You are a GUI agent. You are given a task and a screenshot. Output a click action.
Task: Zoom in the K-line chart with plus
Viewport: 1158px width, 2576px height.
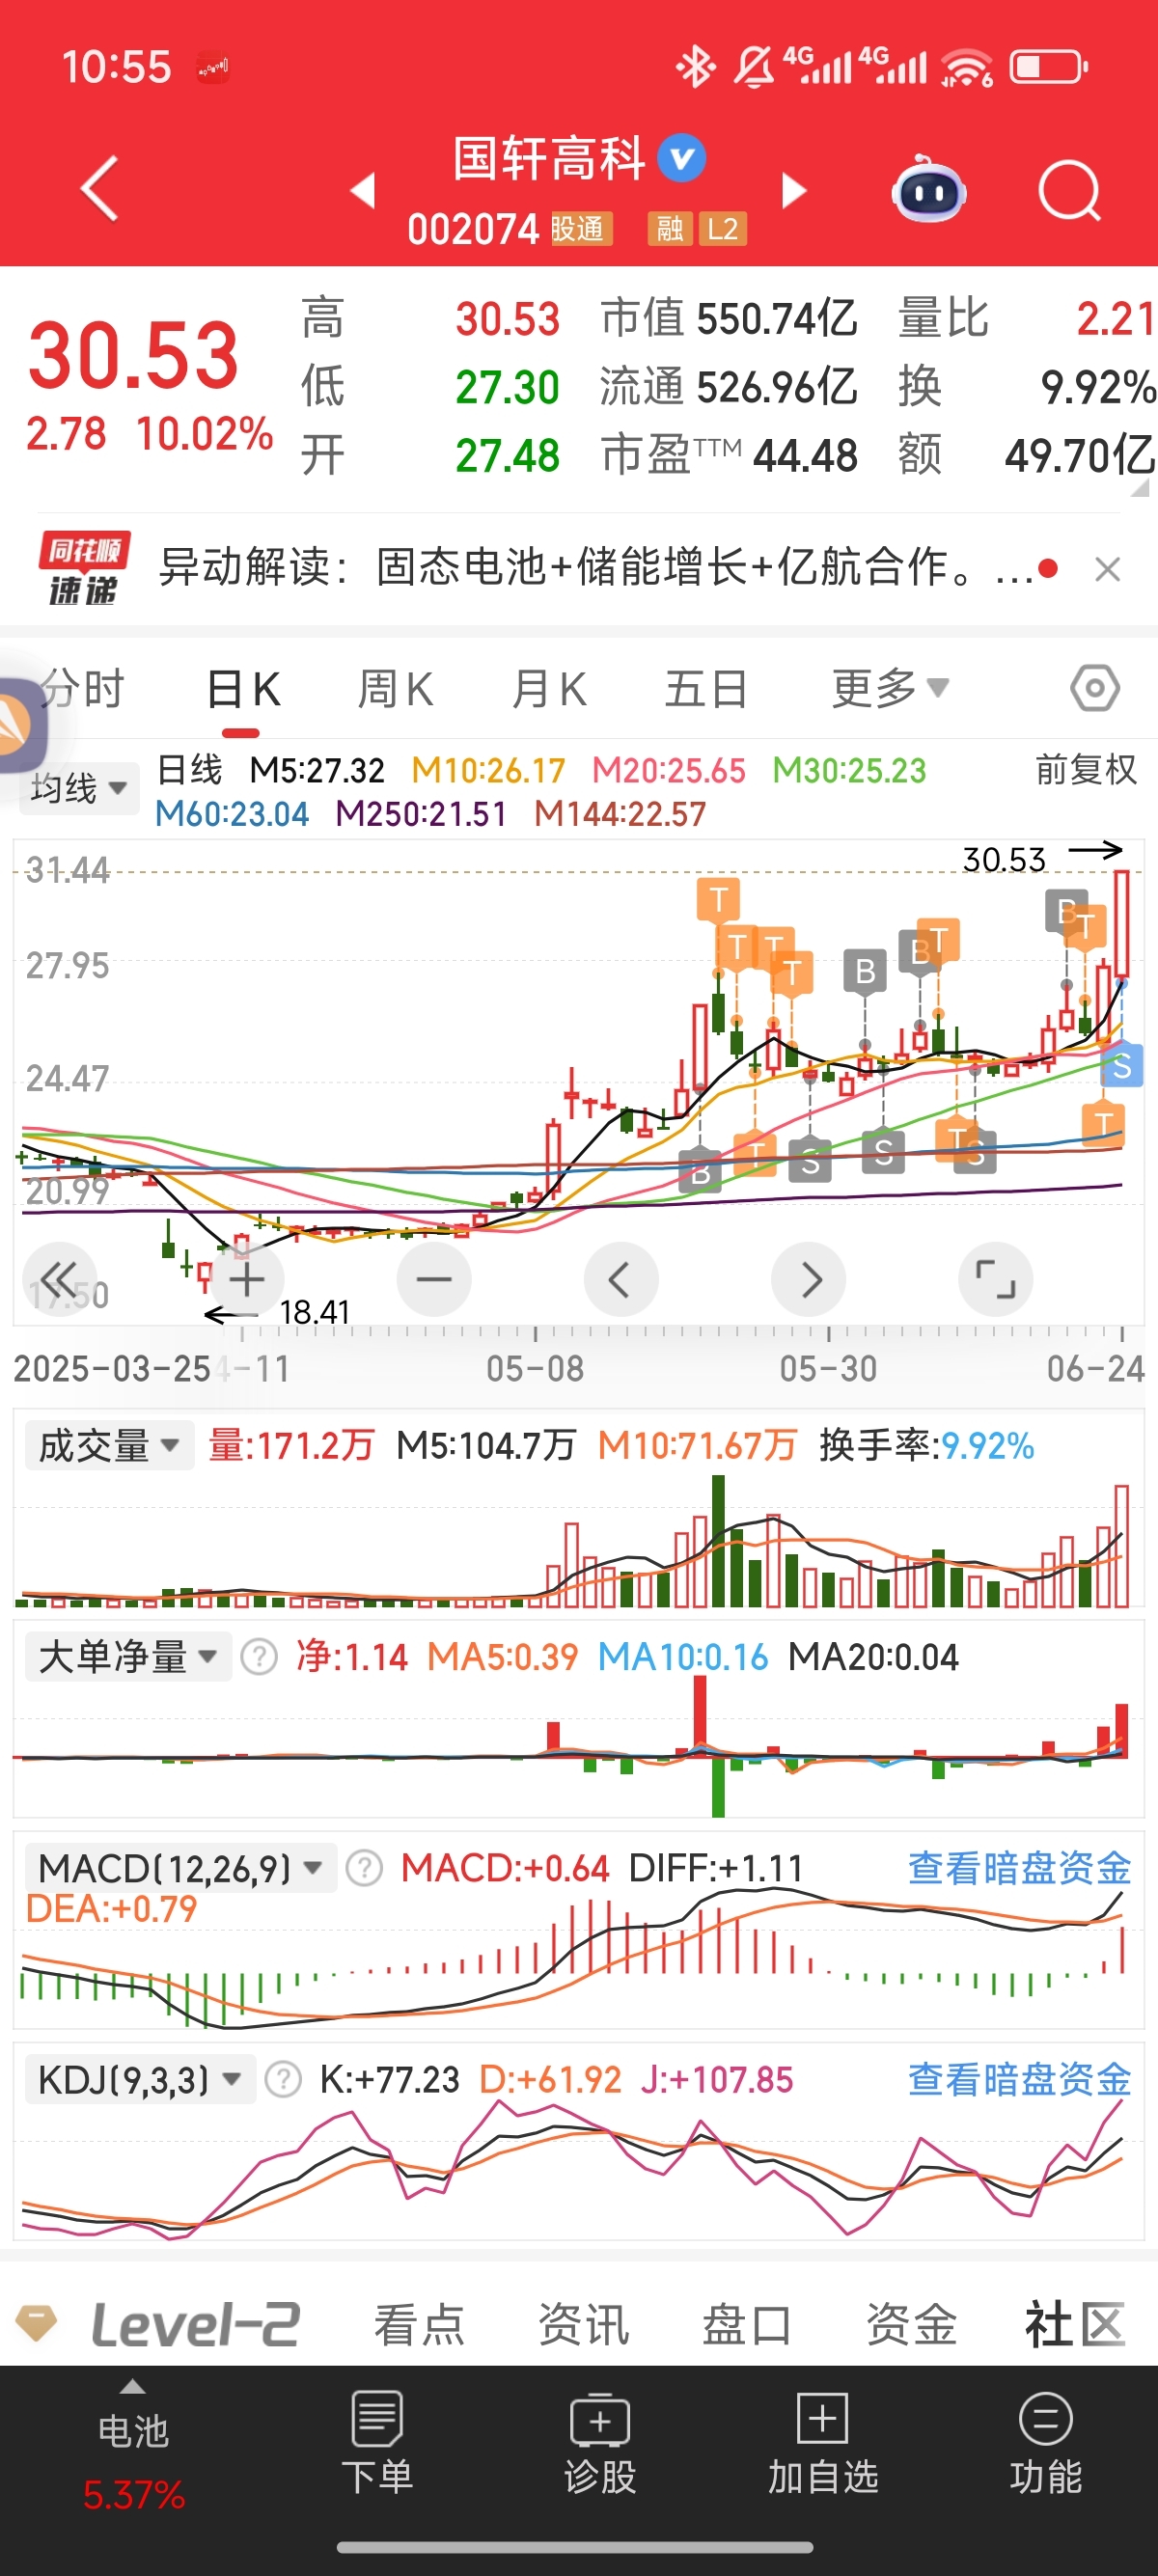click(247, 1279)
